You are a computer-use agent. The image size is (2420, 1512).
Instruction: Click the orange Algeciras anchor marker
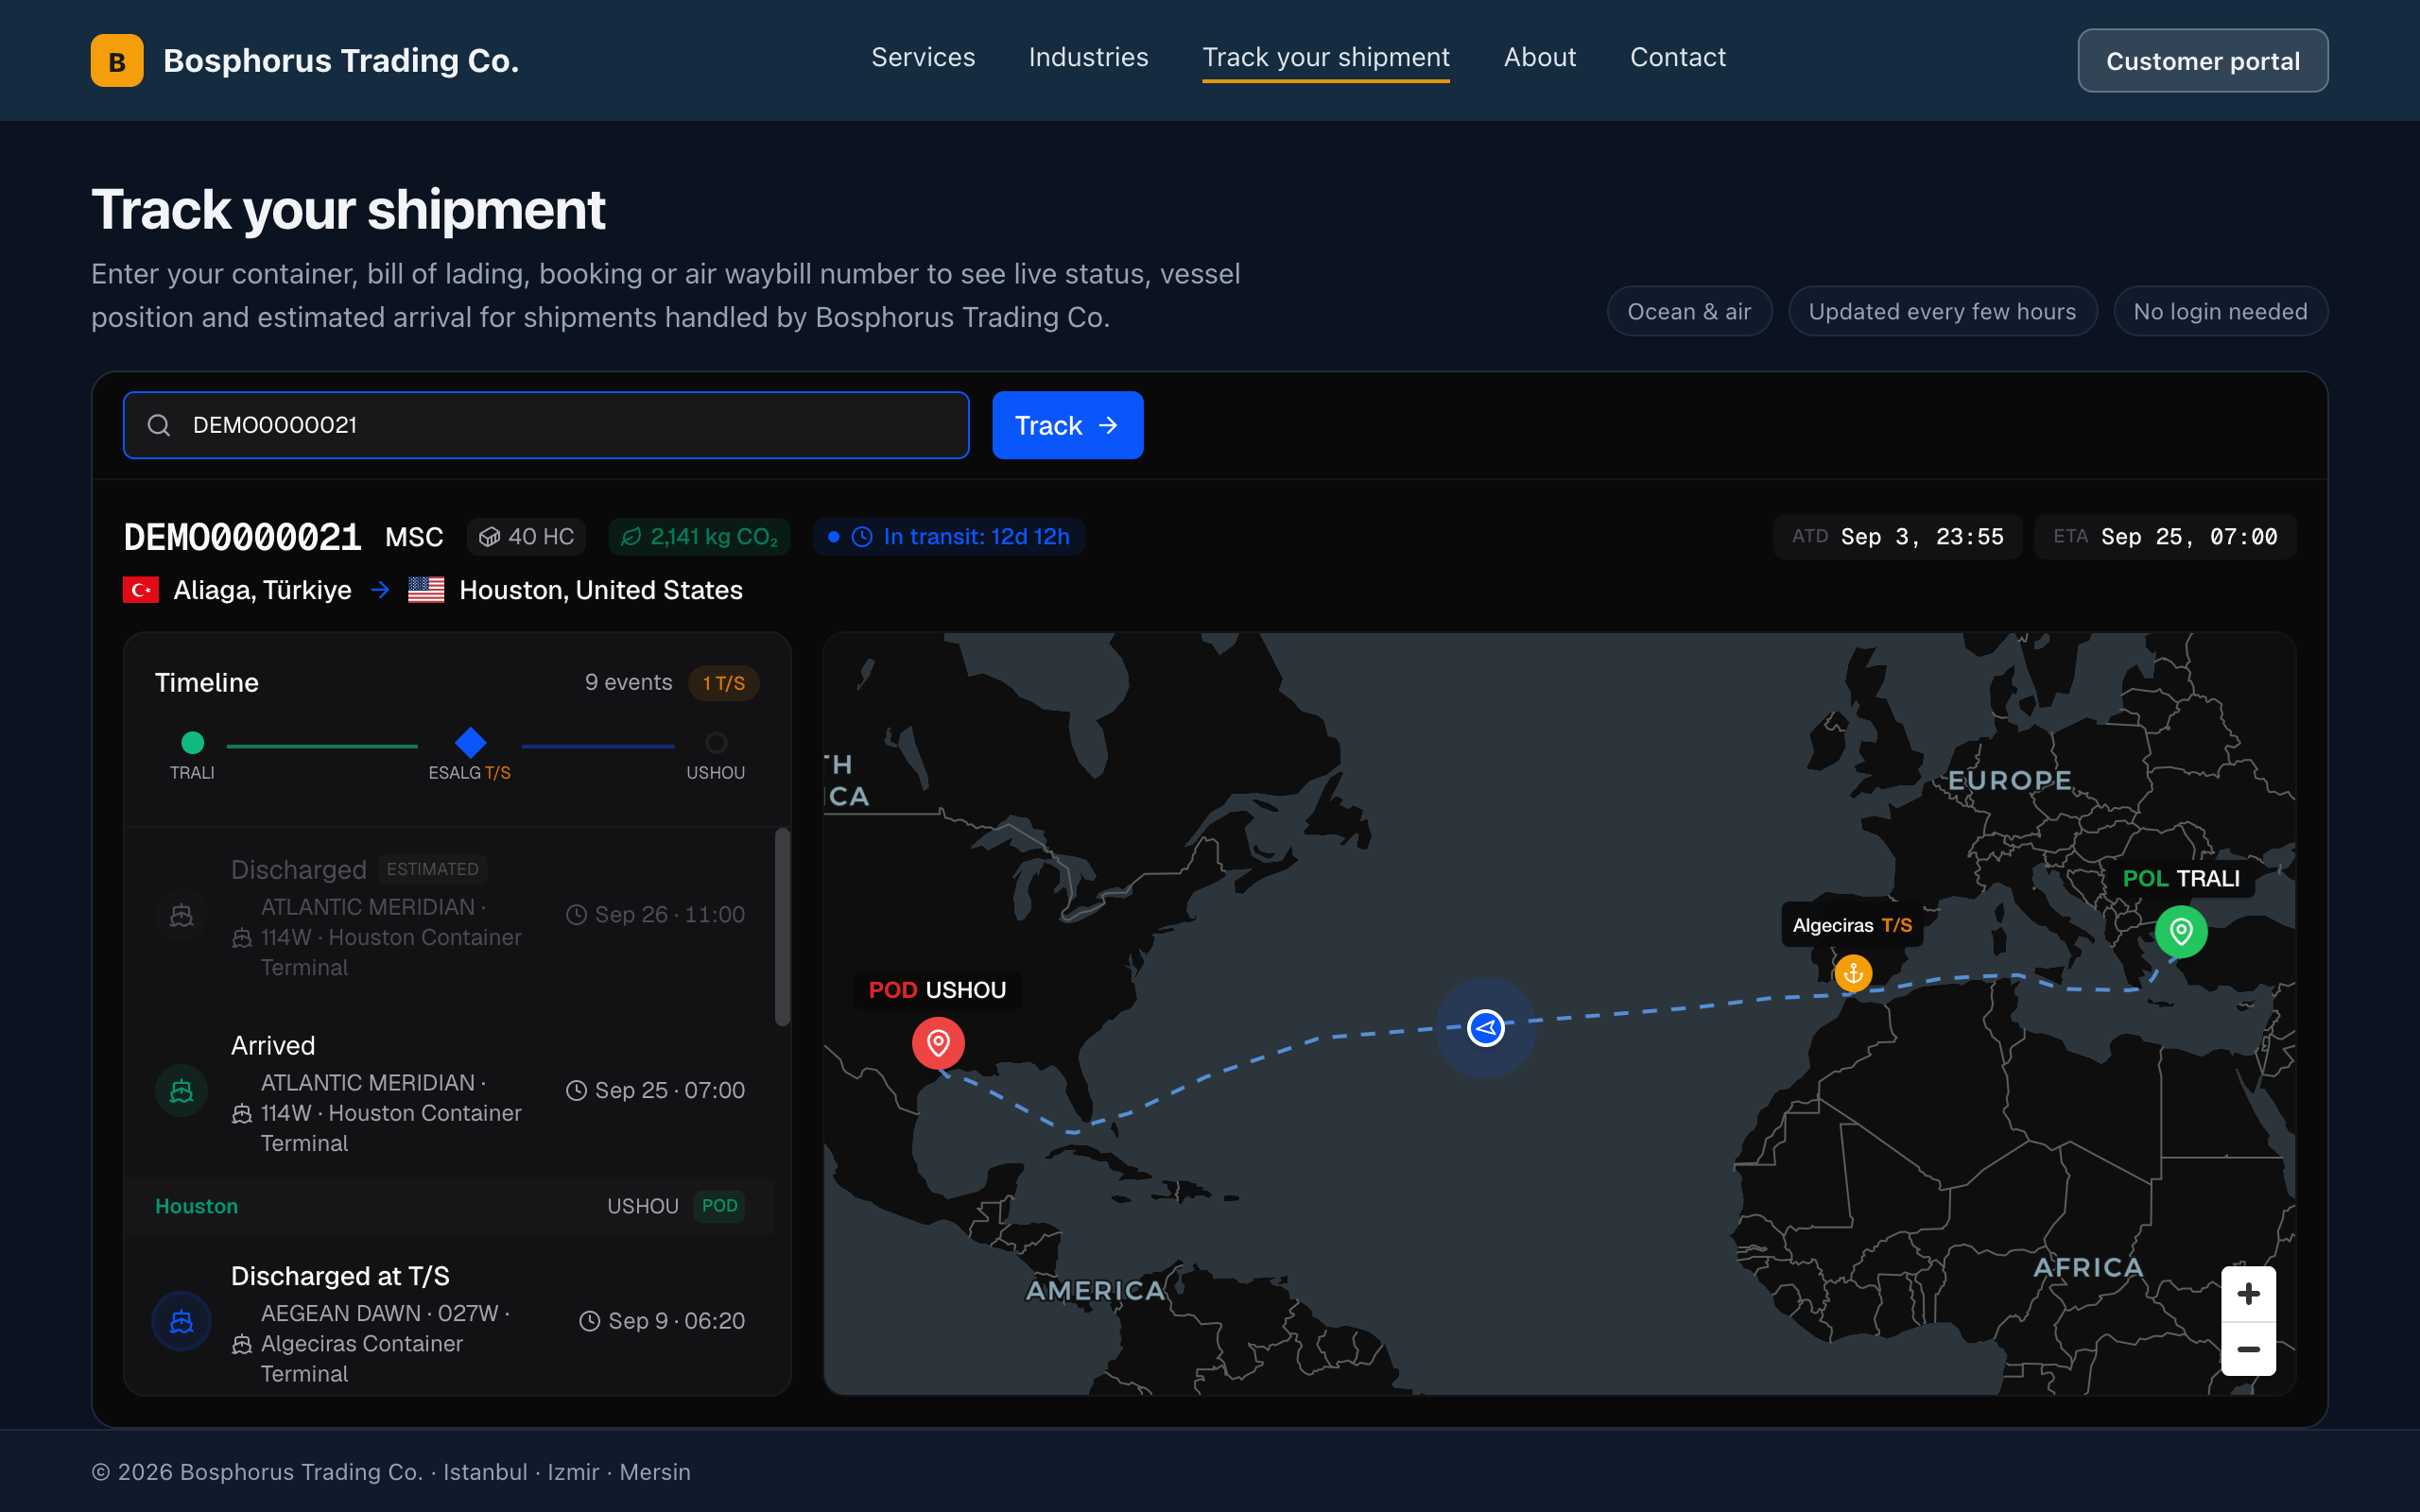[x=1853, y=972]
